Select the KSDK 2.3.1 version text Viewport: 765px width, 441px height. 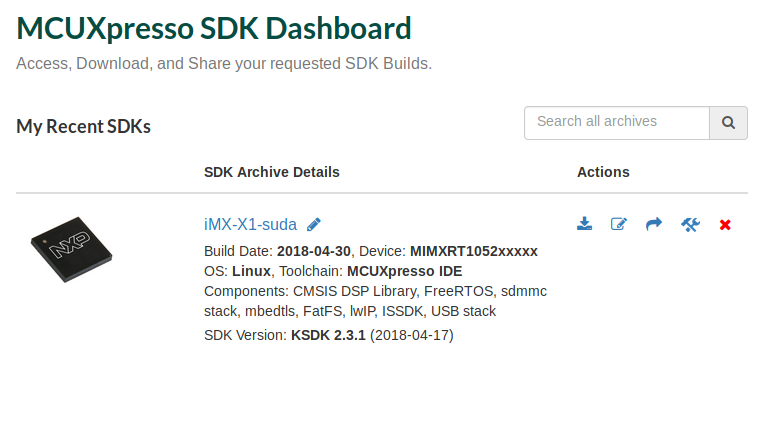pos(328,336)
